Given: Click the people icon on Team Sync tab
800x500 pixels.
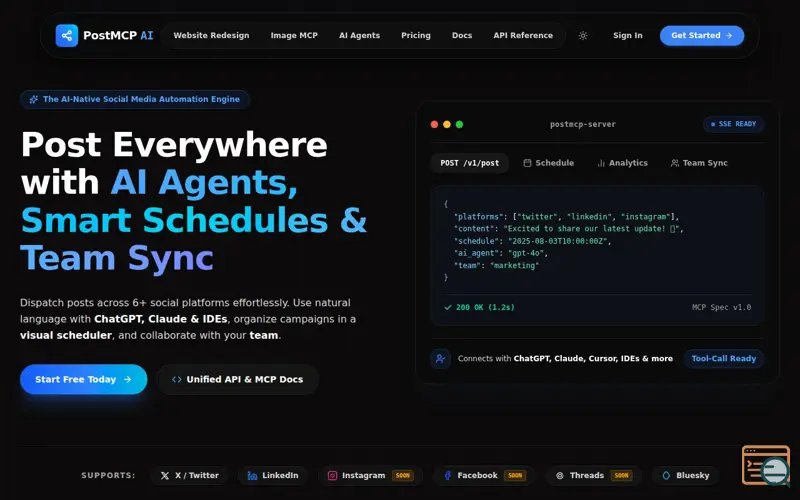Looking at the screenshot, I should 674,163.
